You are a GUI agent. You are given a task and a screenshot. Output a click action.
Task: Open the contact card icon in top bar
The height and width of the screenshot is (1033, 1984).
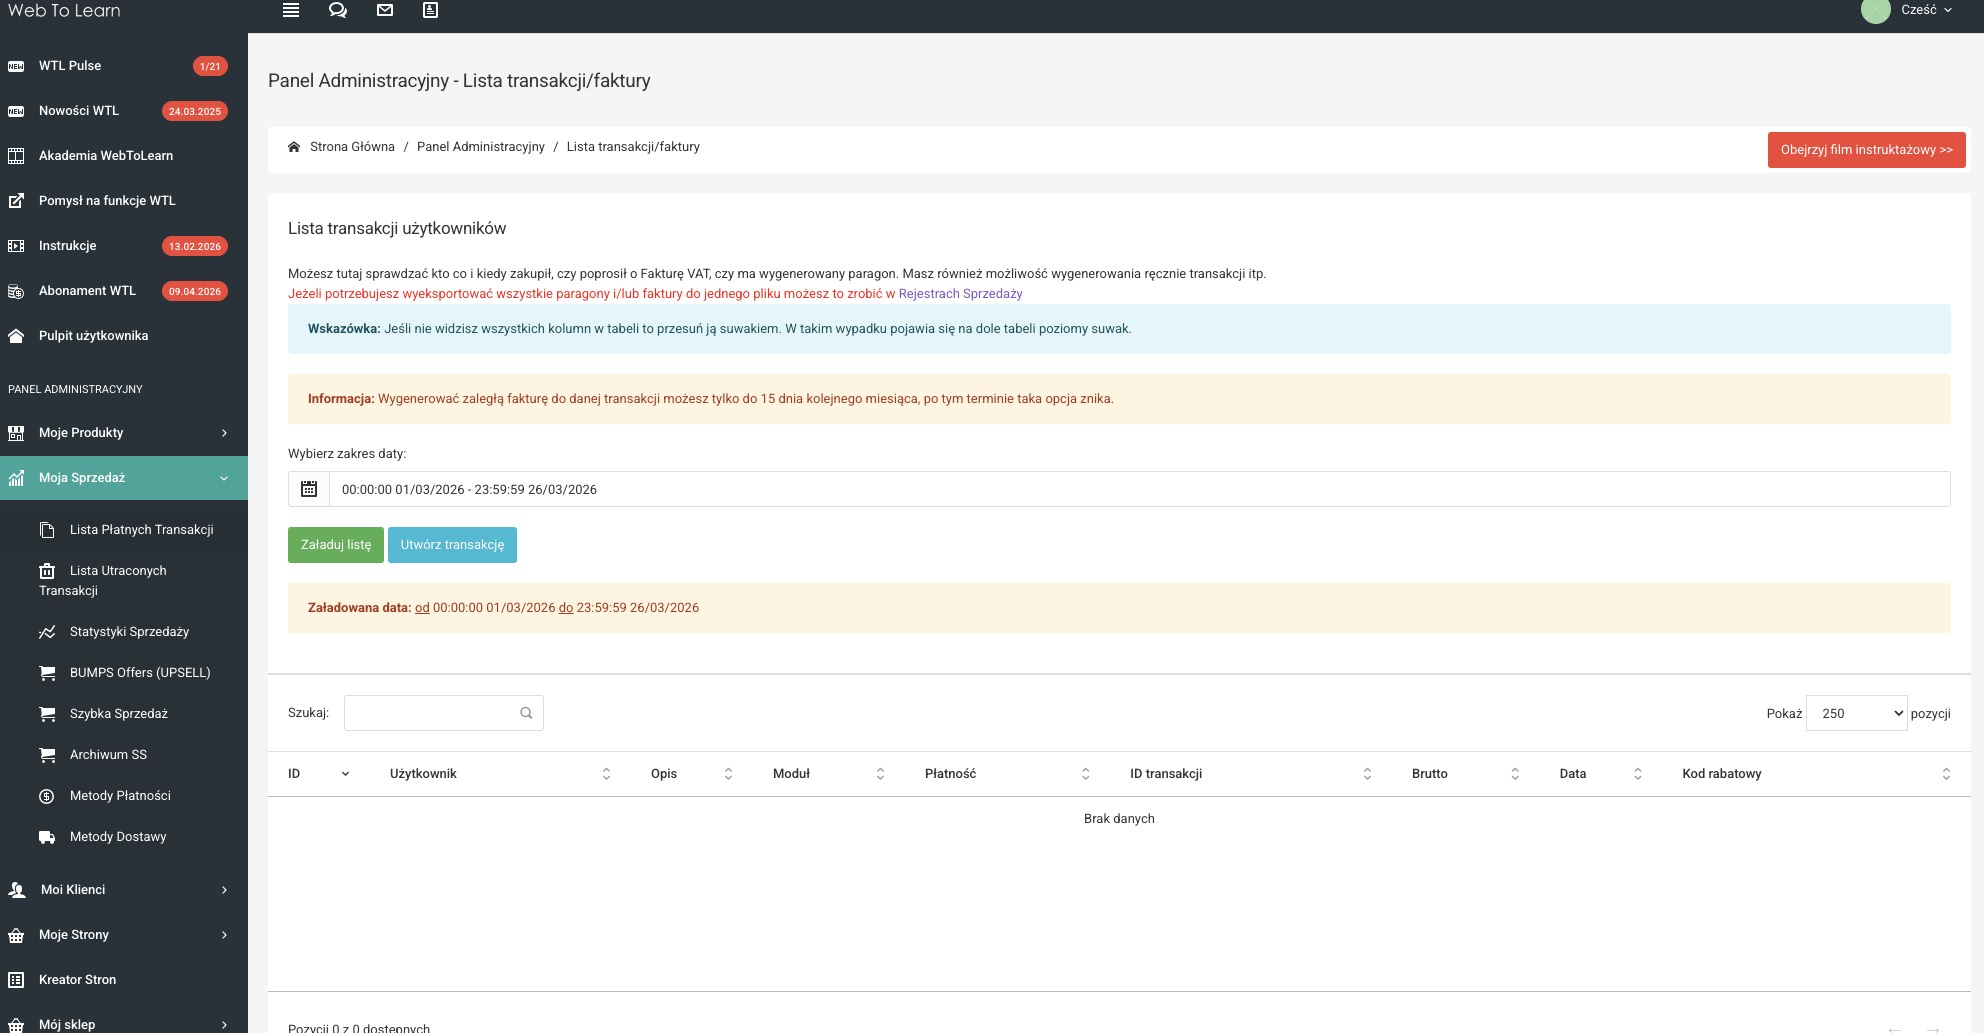point(430,10)
